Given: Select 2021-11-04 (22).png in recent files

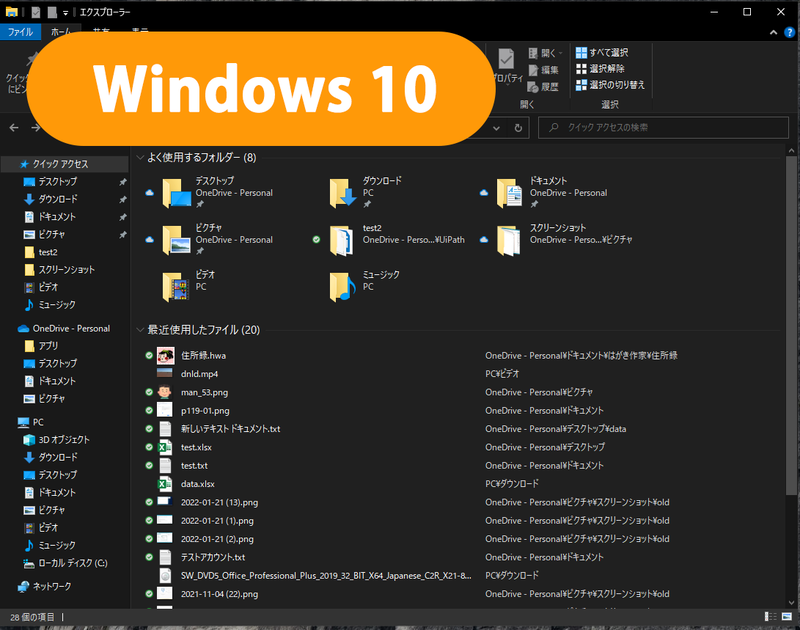Looking at the screenshot, I should click(219, 594).
